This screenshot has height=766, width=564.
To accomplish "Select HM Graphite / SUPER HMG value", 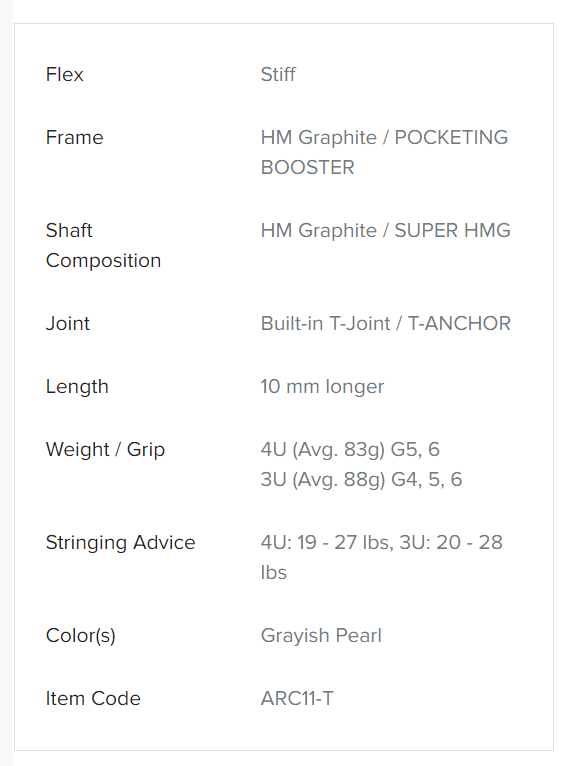I will click(385, 231).
